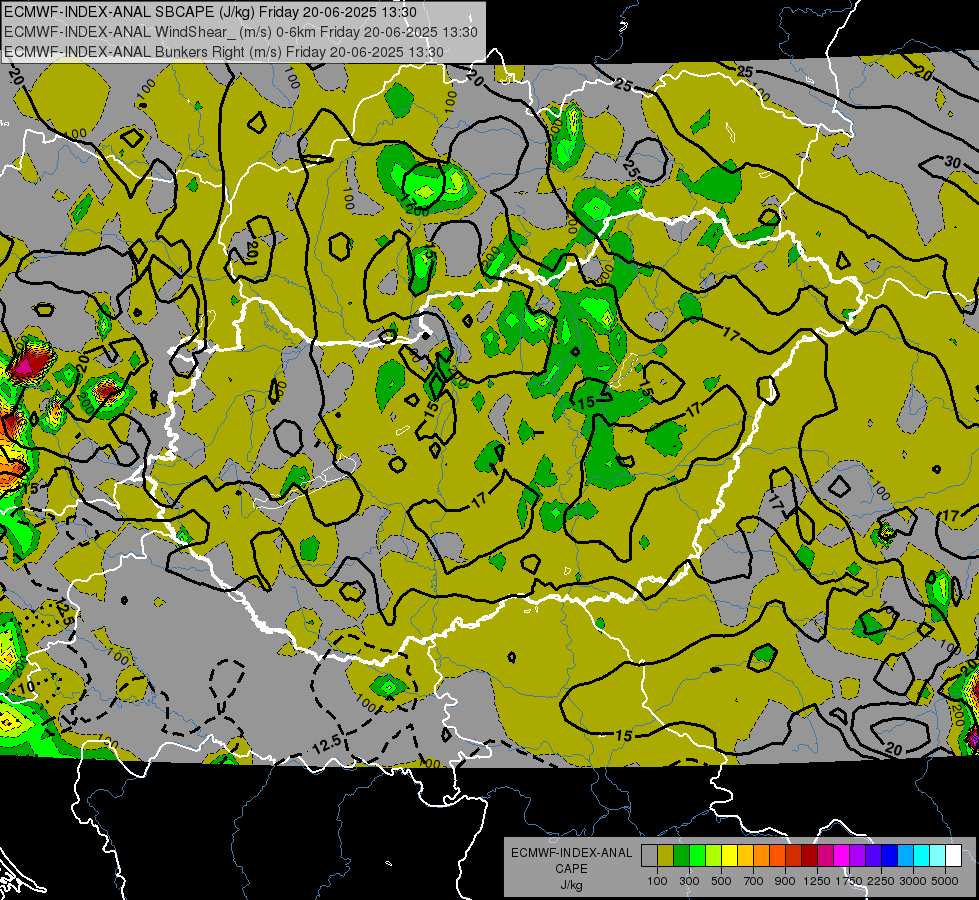The height and width of the screenshot is (900, 979).
Task: Click the 2250 legend scale value
Action: point(881,881)
